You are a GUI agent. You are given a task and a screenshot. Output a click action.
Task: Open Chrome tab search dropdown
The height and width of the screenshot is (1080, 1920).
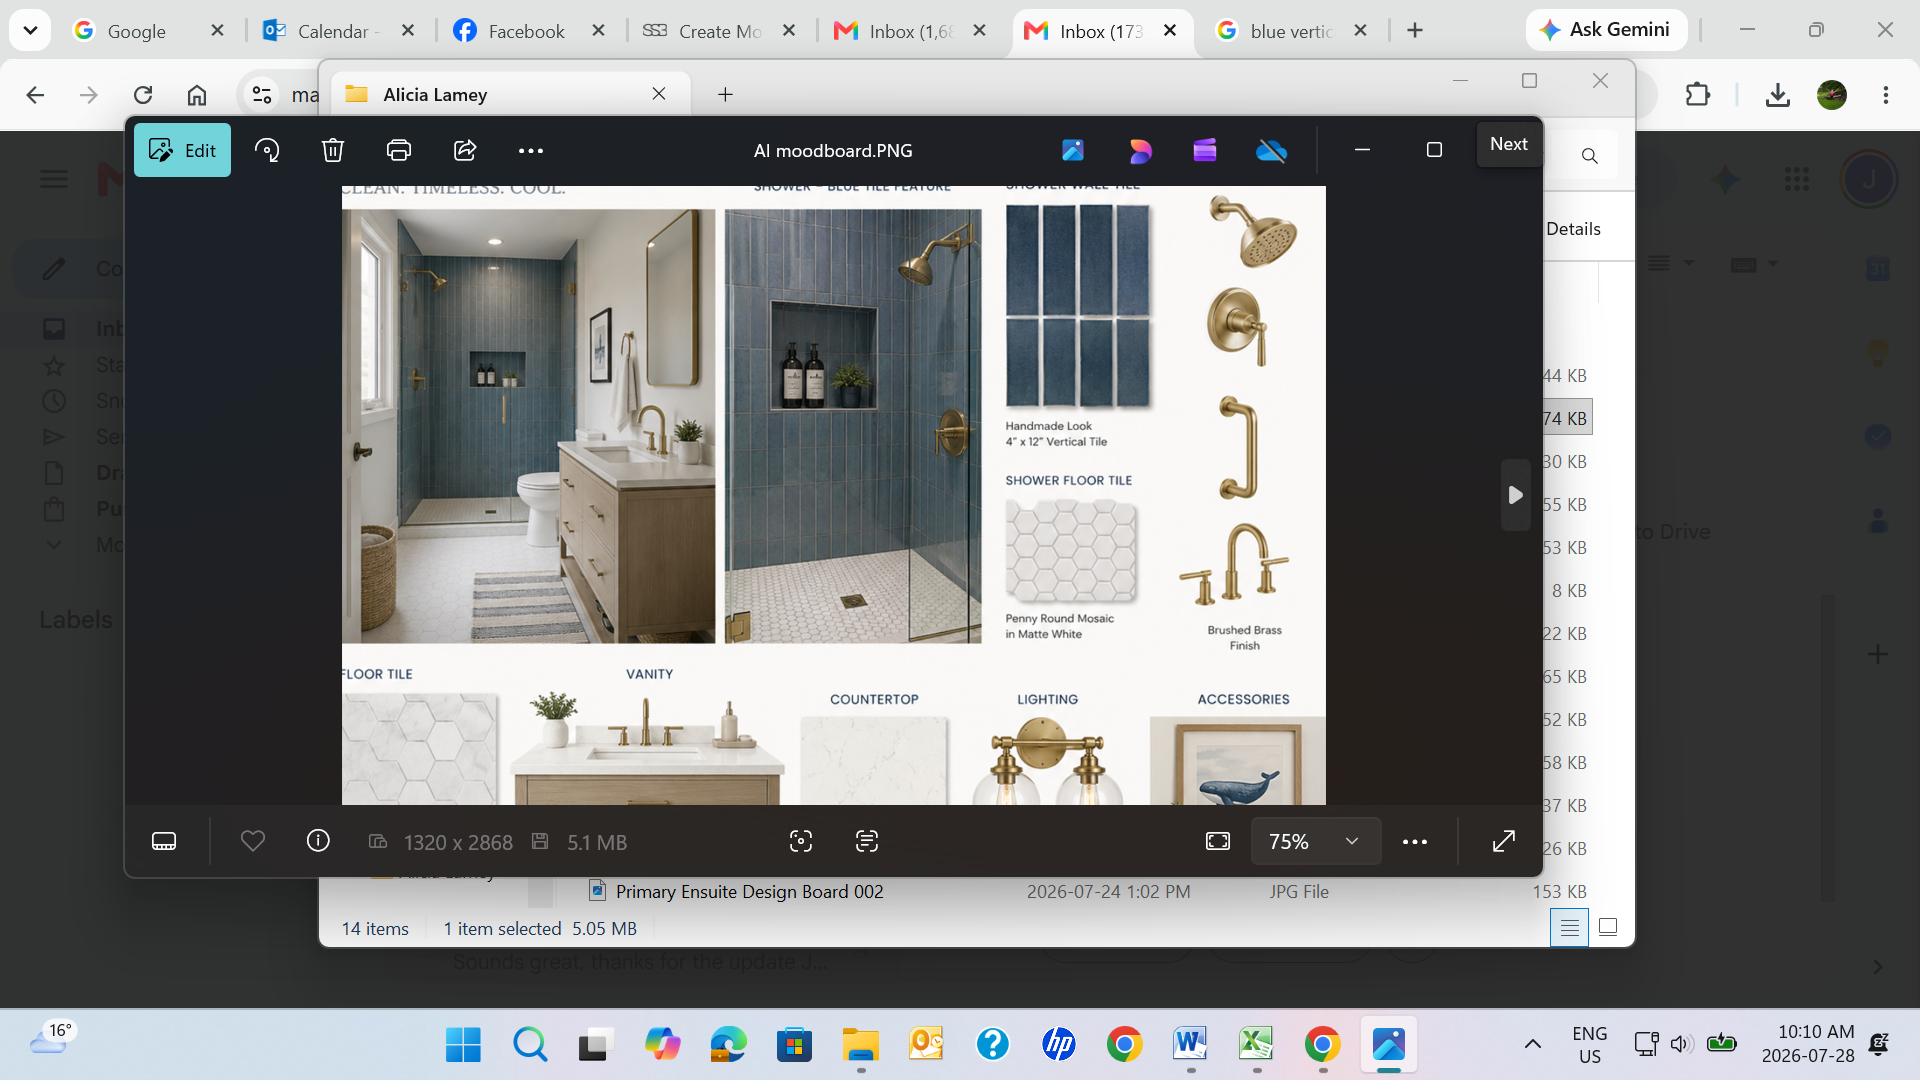(x=30, y=30)
